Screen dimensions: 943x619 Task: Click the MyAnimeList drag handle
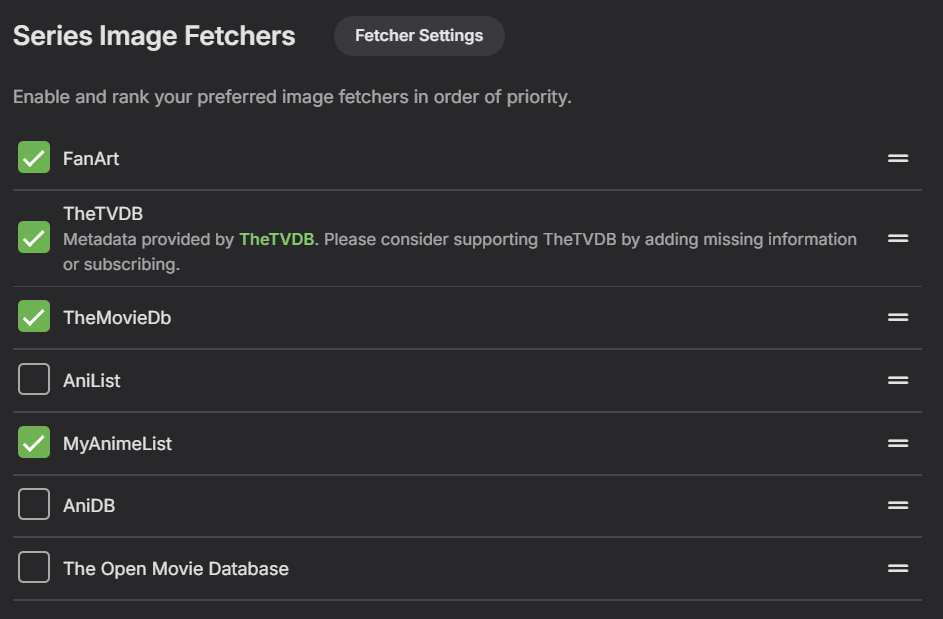click(897, 443)
